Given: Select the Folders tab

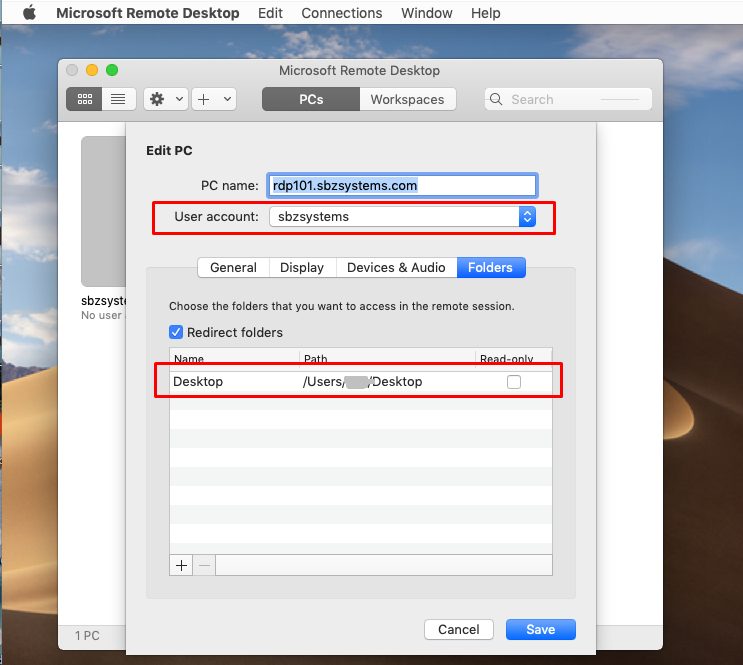Looking at the screenshot, I should [x=490, y=267].
